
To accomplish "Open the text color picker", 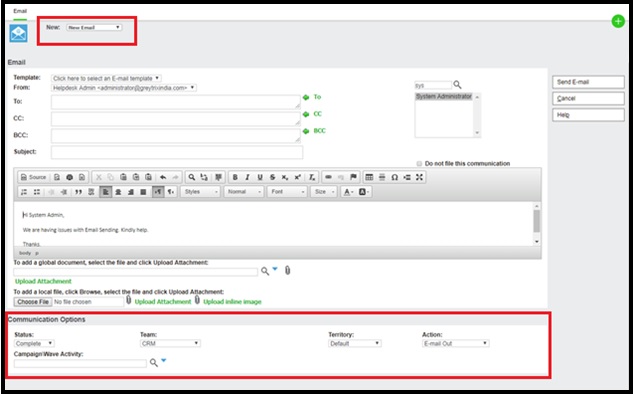I will pos(349,192).
